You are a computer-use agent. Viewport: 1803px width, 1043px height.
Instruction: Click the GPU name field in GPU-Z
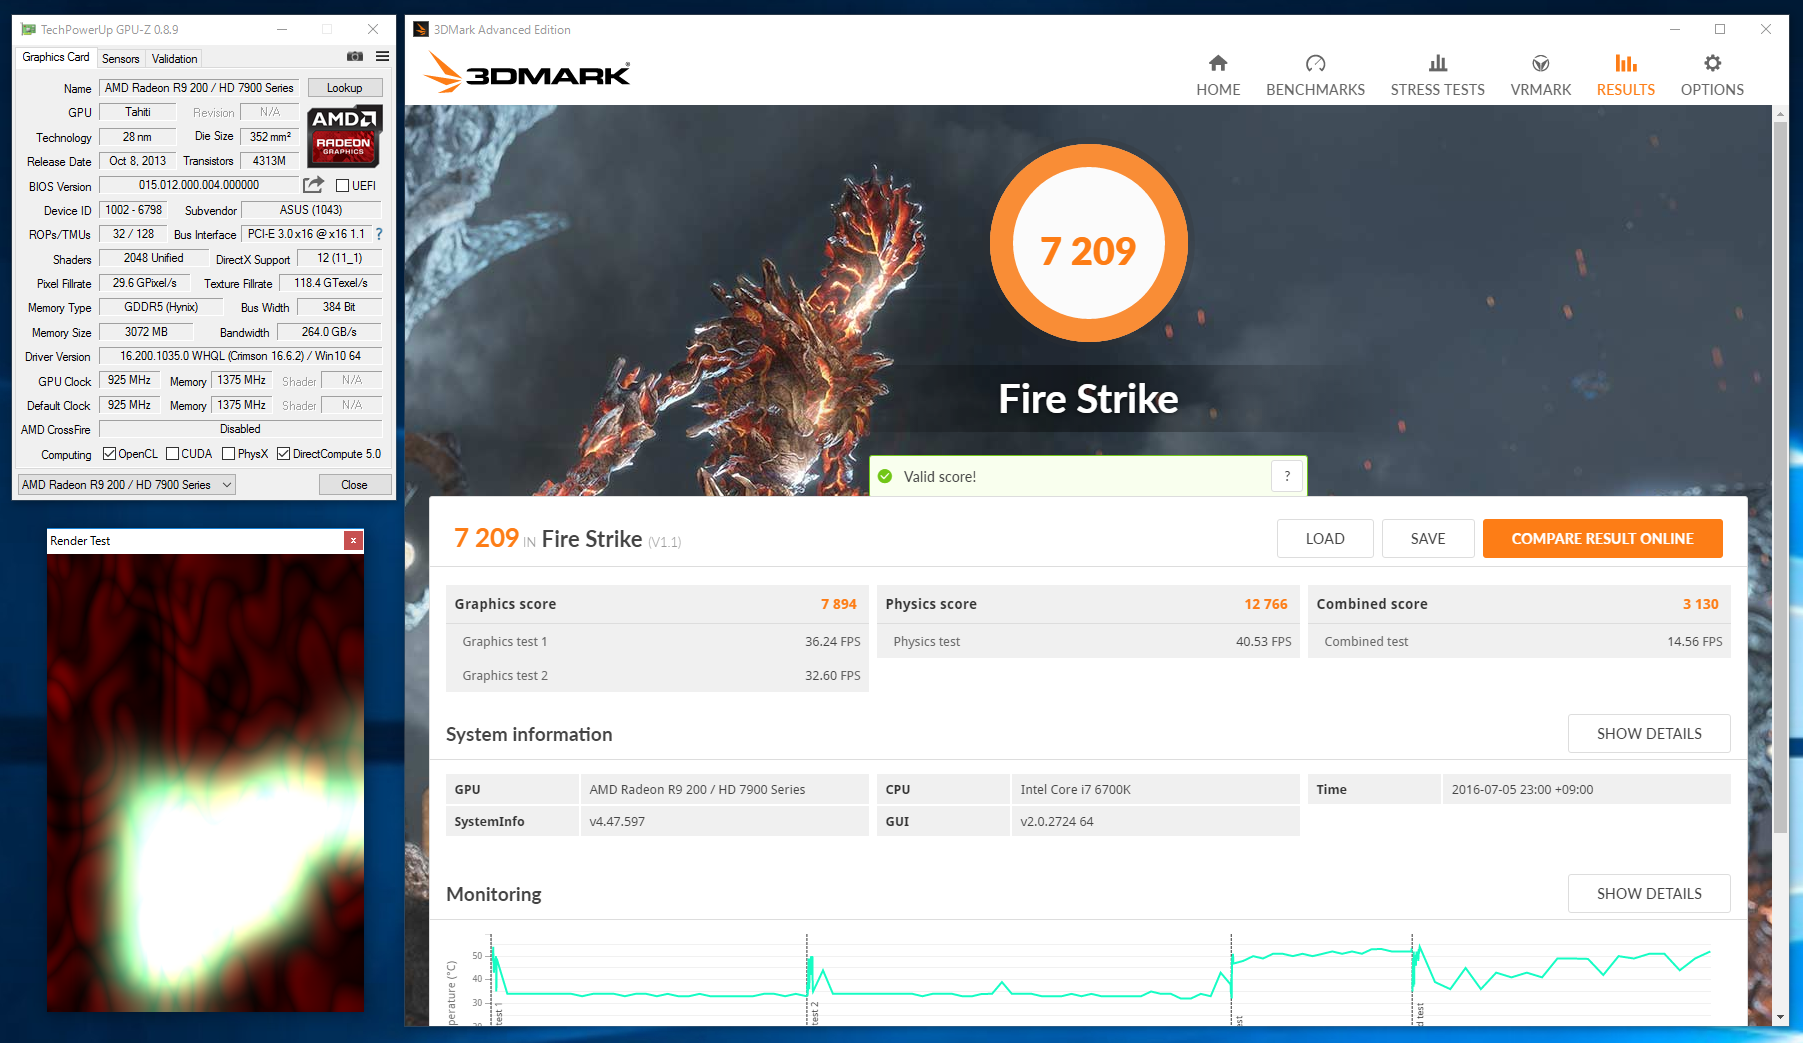[199, 88]
